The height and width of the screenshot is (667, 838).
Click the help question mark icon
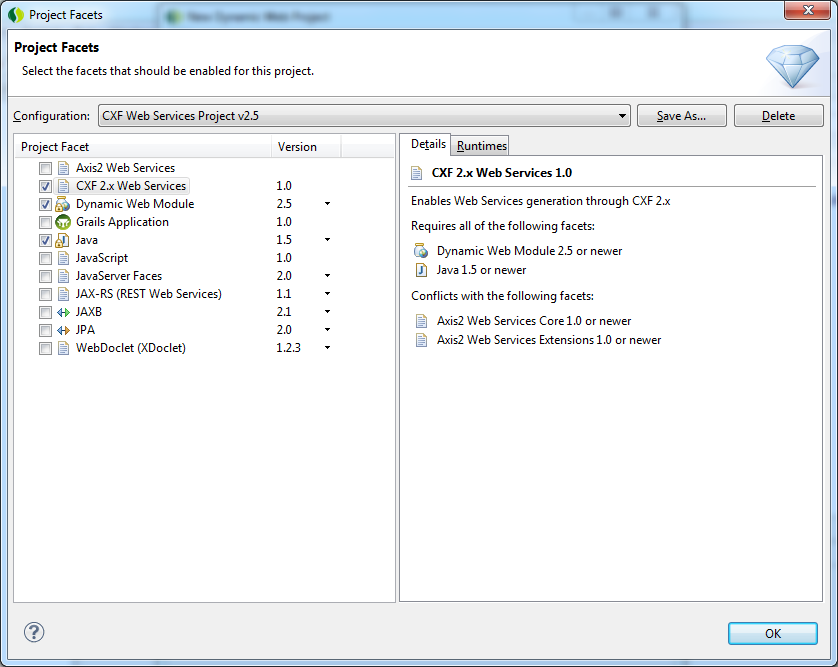coord(34,632)
